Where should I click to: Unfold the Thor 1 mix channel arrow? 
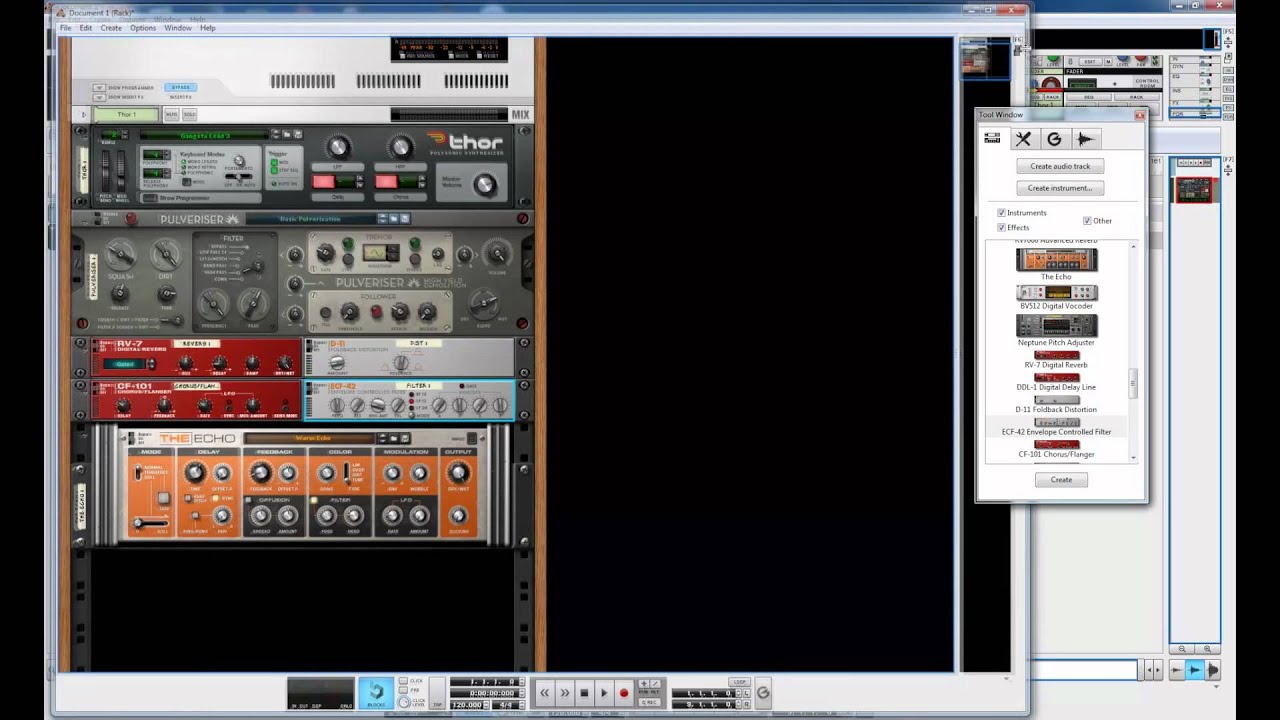83,115
